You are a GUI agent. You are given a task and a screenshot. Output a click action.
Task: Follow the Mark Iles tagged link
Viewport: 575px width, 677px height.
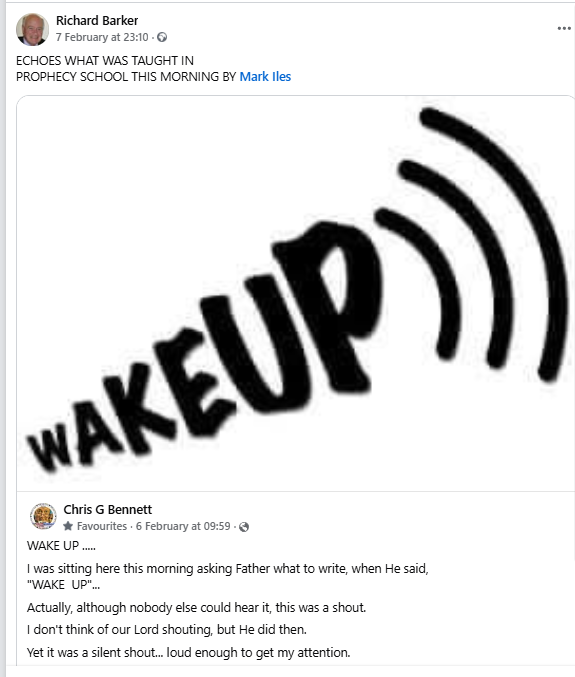[x=265, y=76]
